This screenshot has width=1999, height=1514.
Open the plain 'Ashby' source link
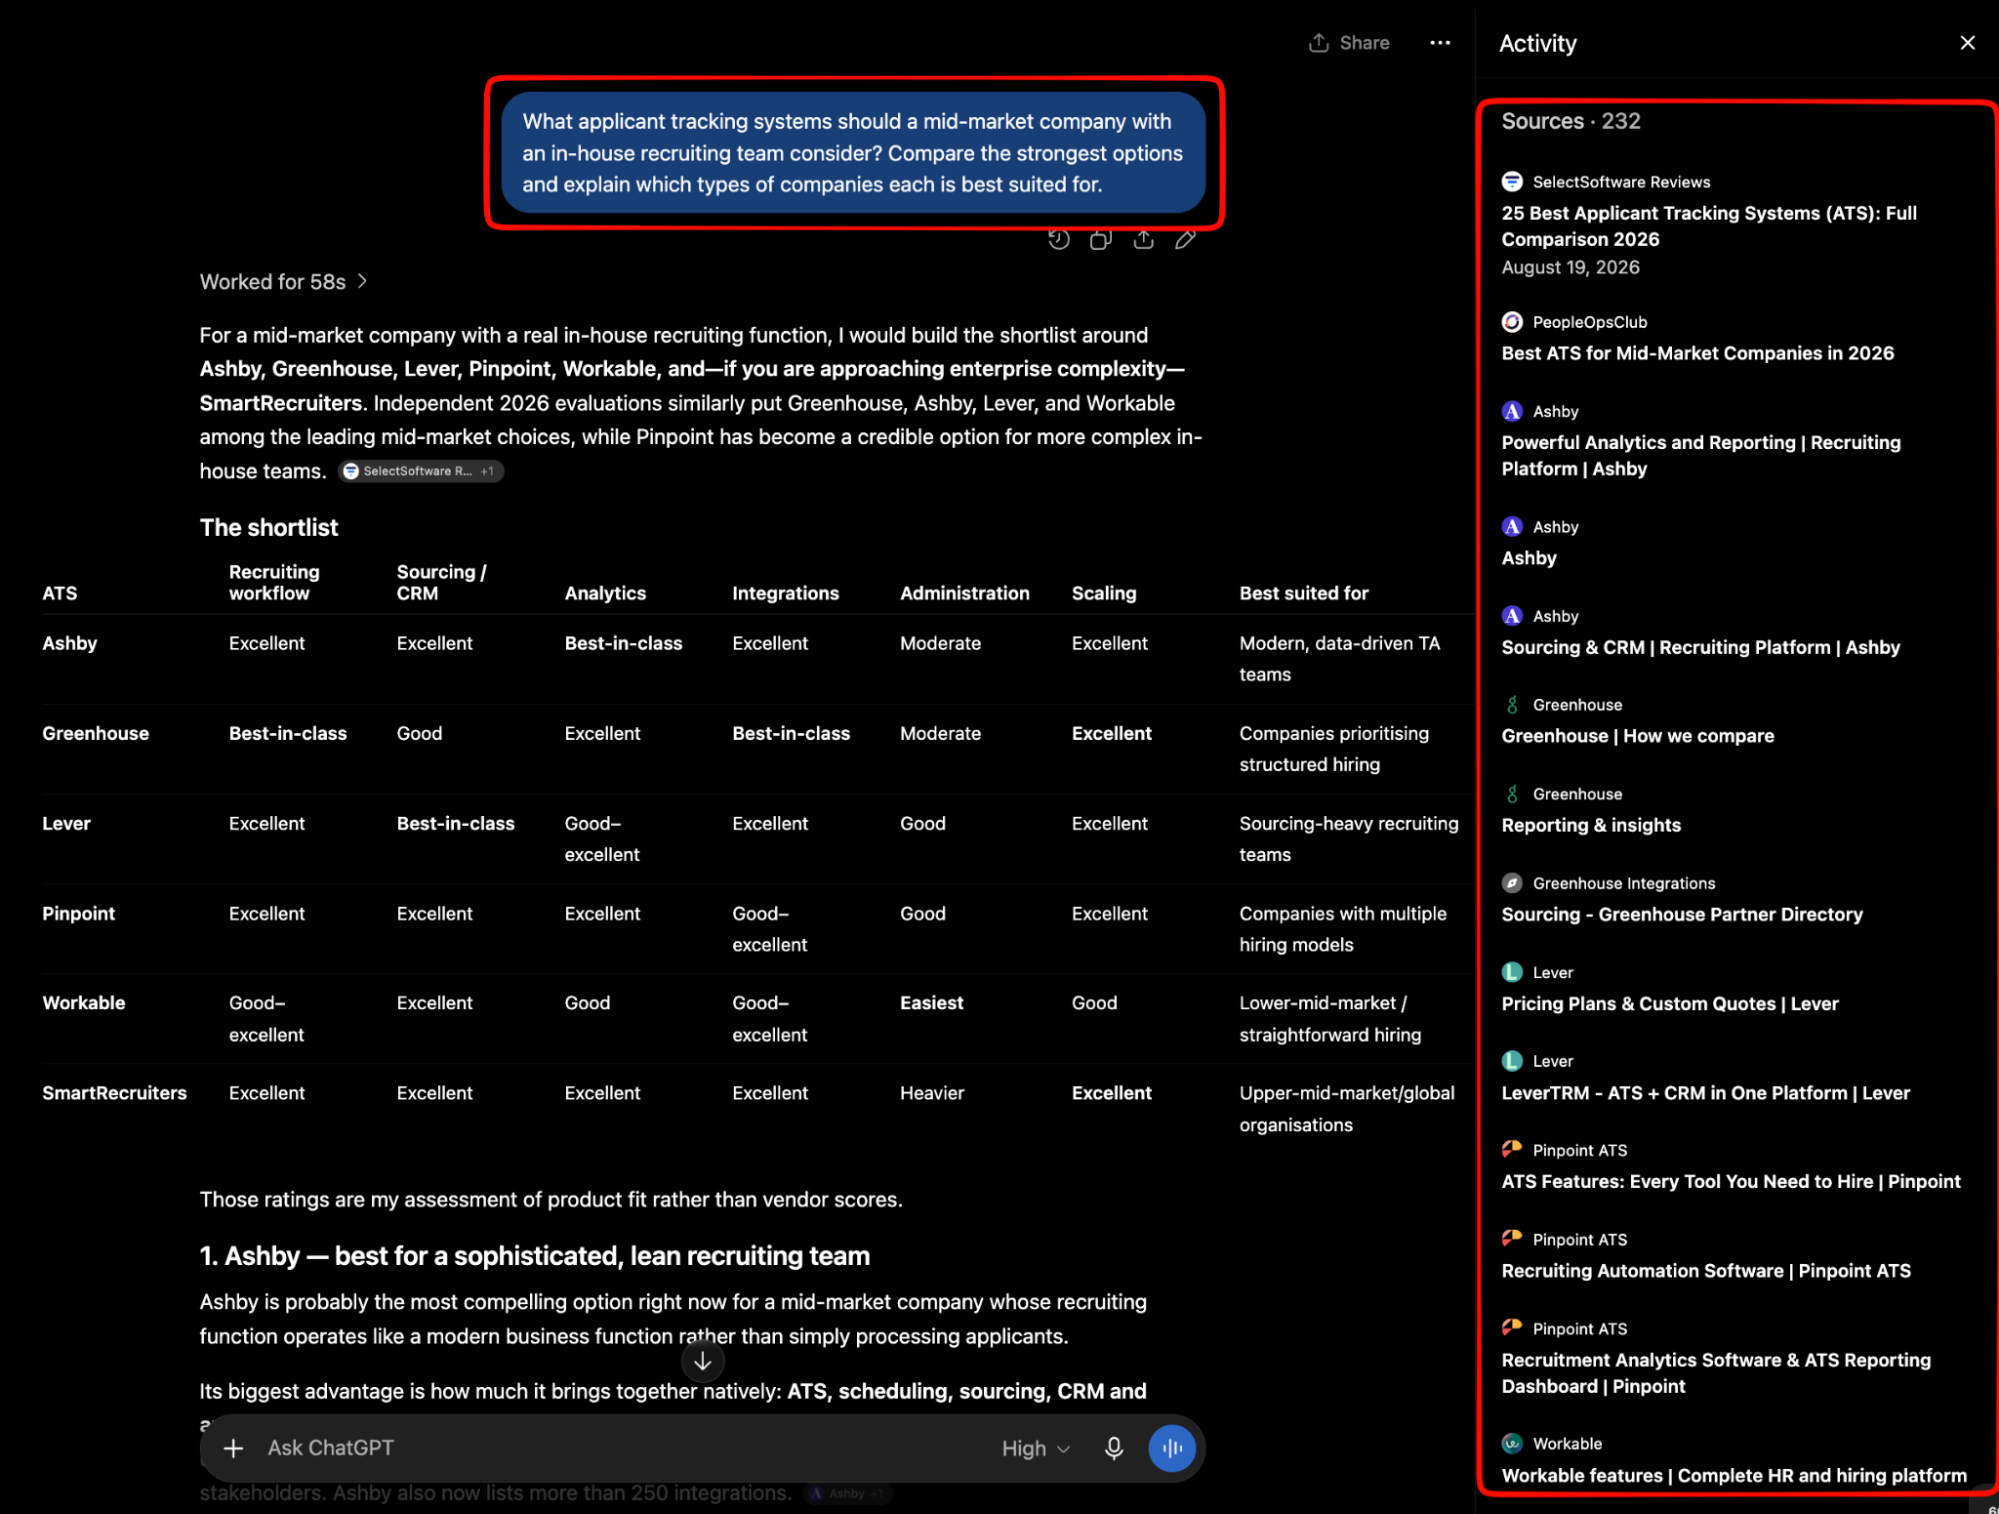click(1528, 558)
